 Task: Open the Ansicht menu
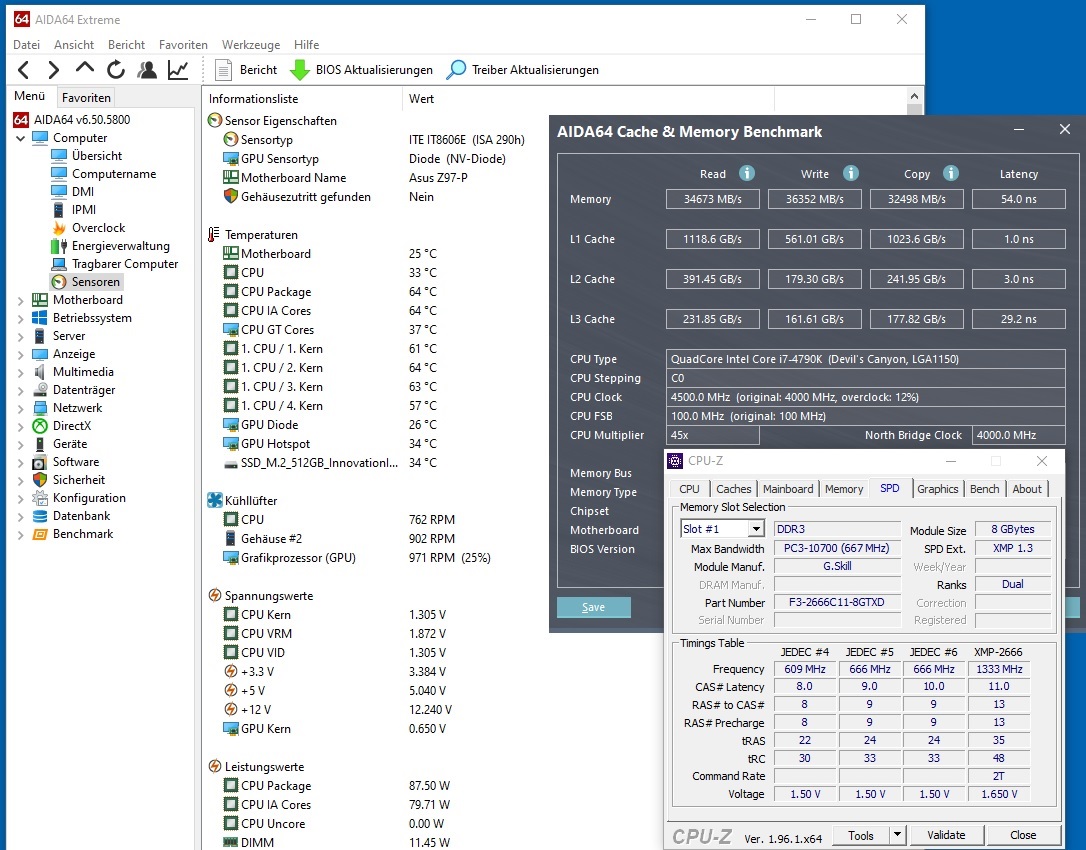74,44
